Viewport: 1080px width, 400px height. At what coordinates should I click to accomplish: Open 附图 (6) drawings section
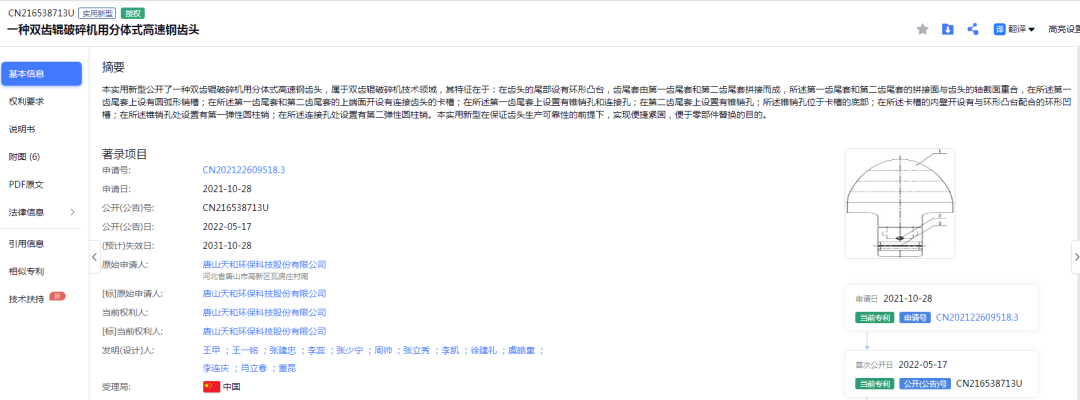click(24, 157)
